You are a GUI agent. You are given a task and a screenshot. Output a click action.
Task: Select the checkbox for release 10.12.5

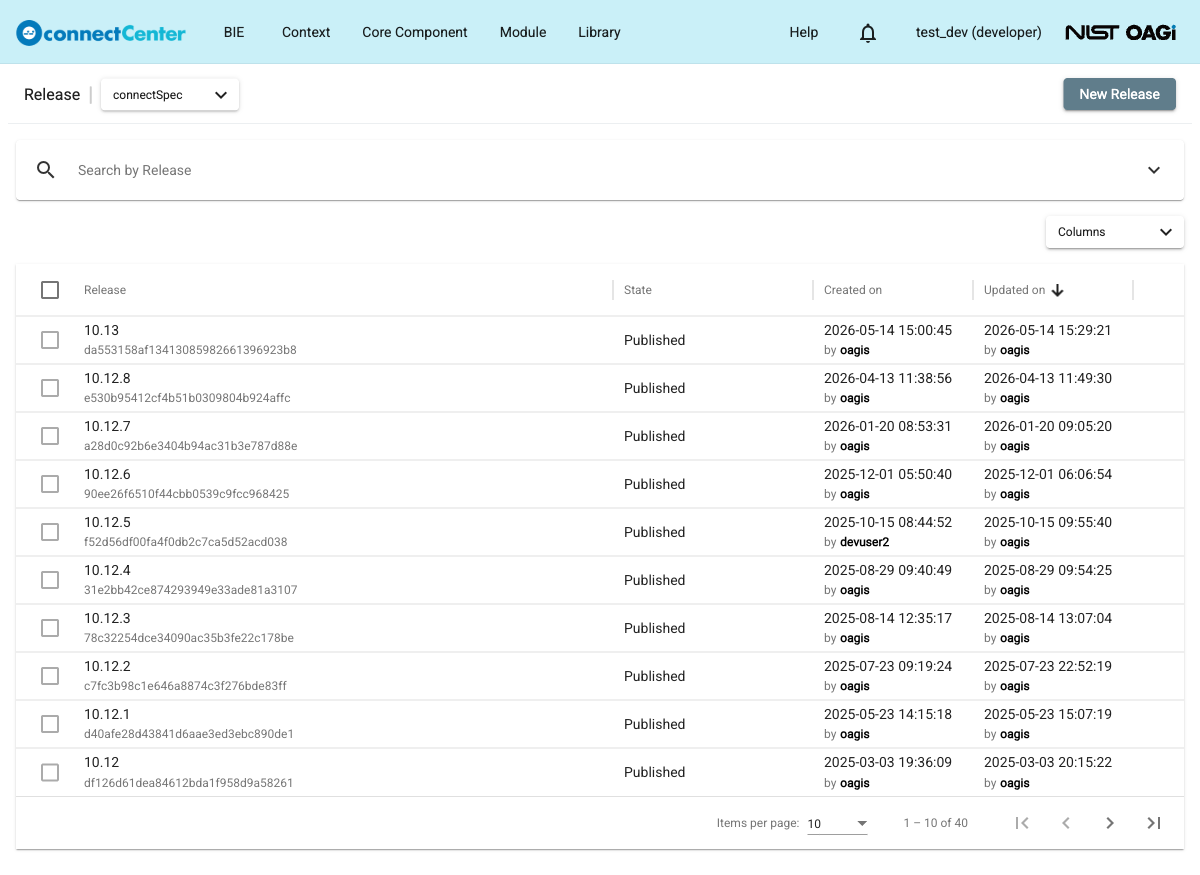(50, 532)
